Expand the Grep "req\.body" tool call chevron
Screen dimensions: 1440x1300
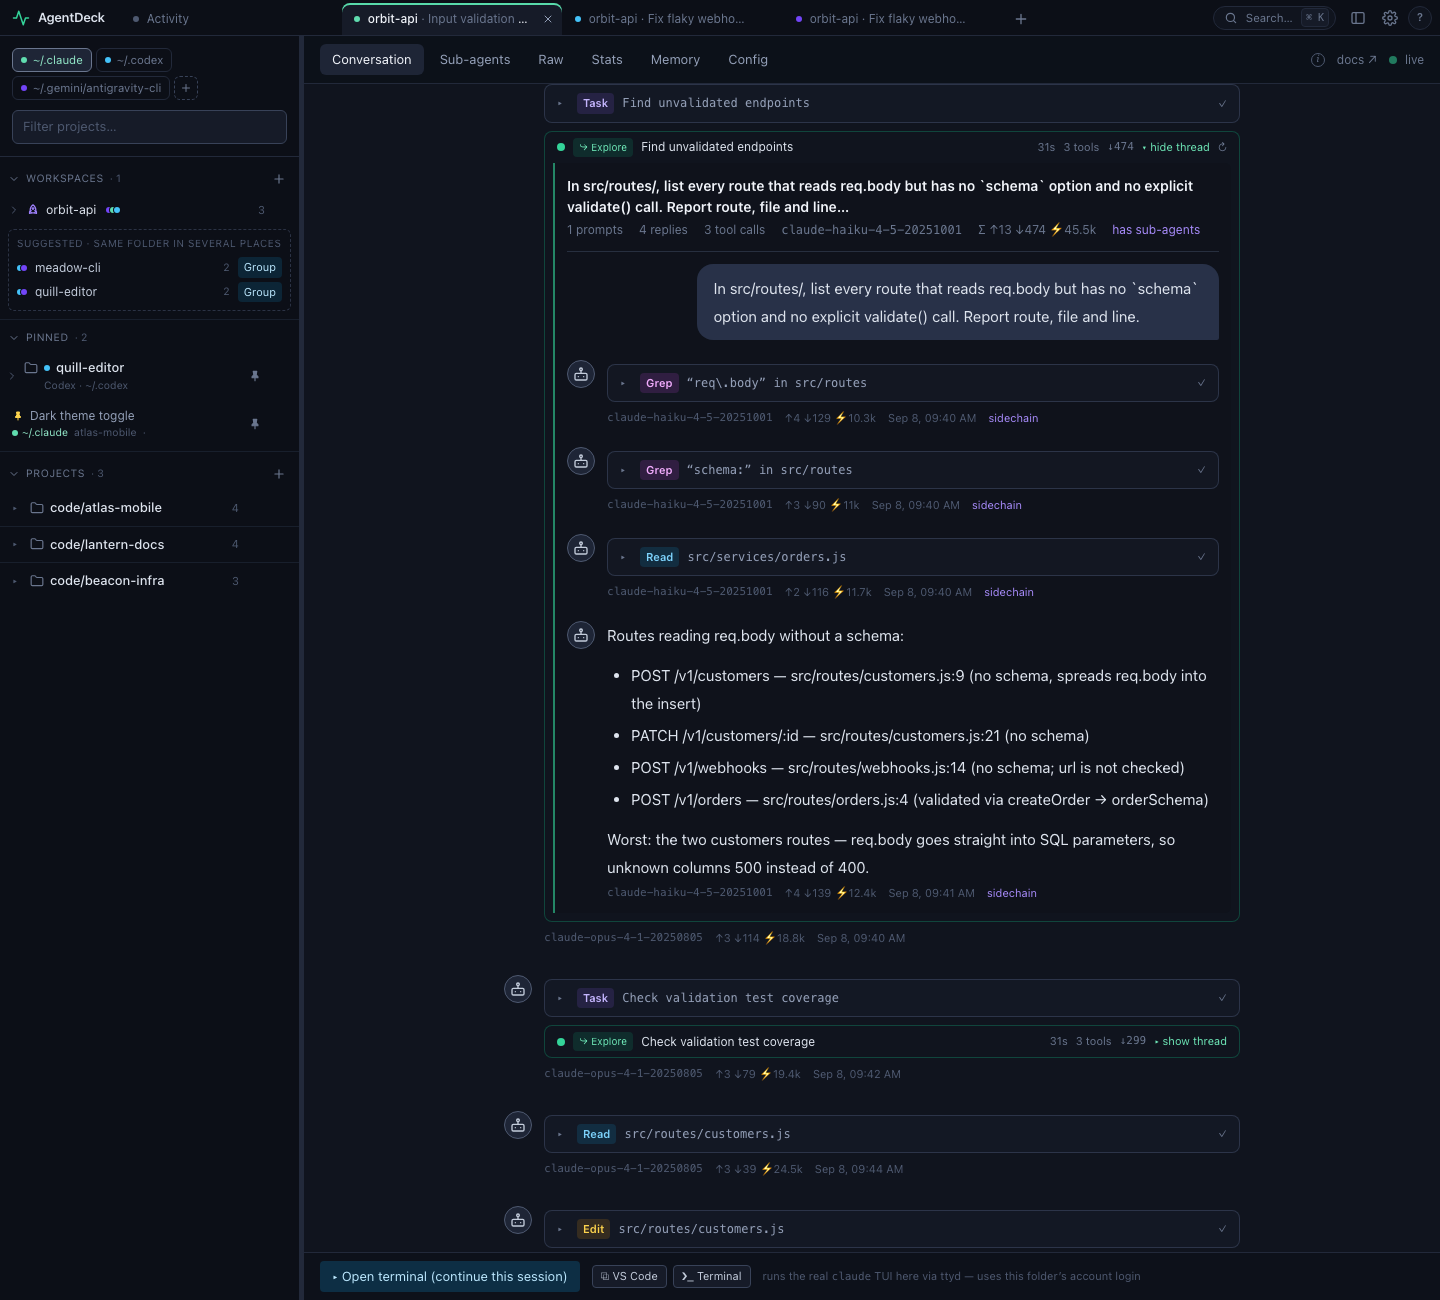(623, 383)
